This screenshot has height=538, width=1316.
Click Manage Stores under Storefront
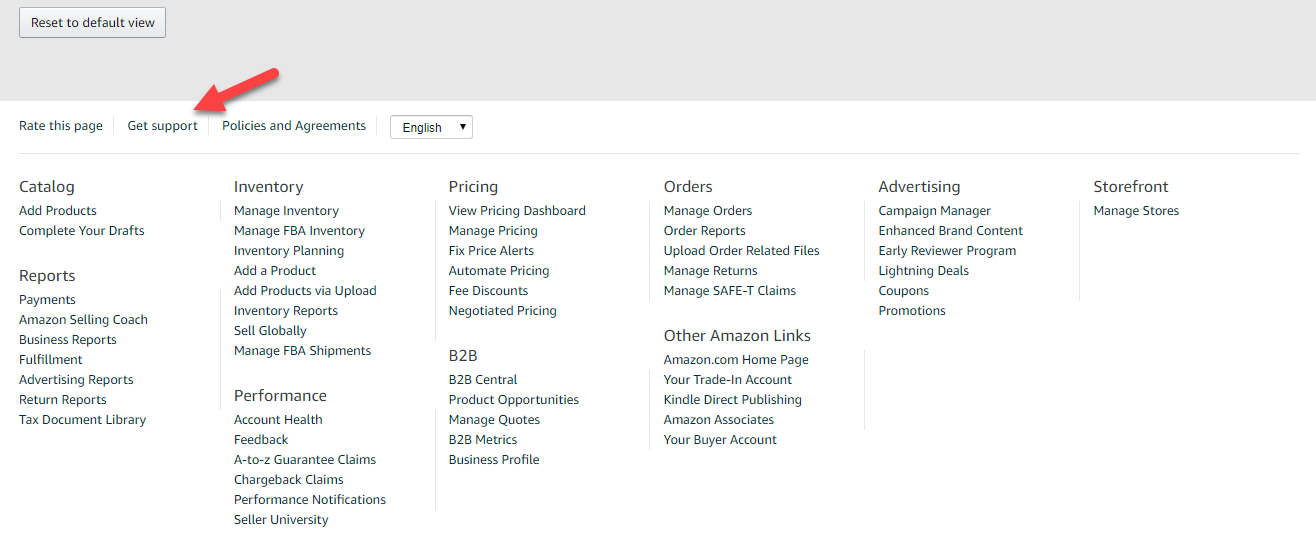coord(1136,211)
